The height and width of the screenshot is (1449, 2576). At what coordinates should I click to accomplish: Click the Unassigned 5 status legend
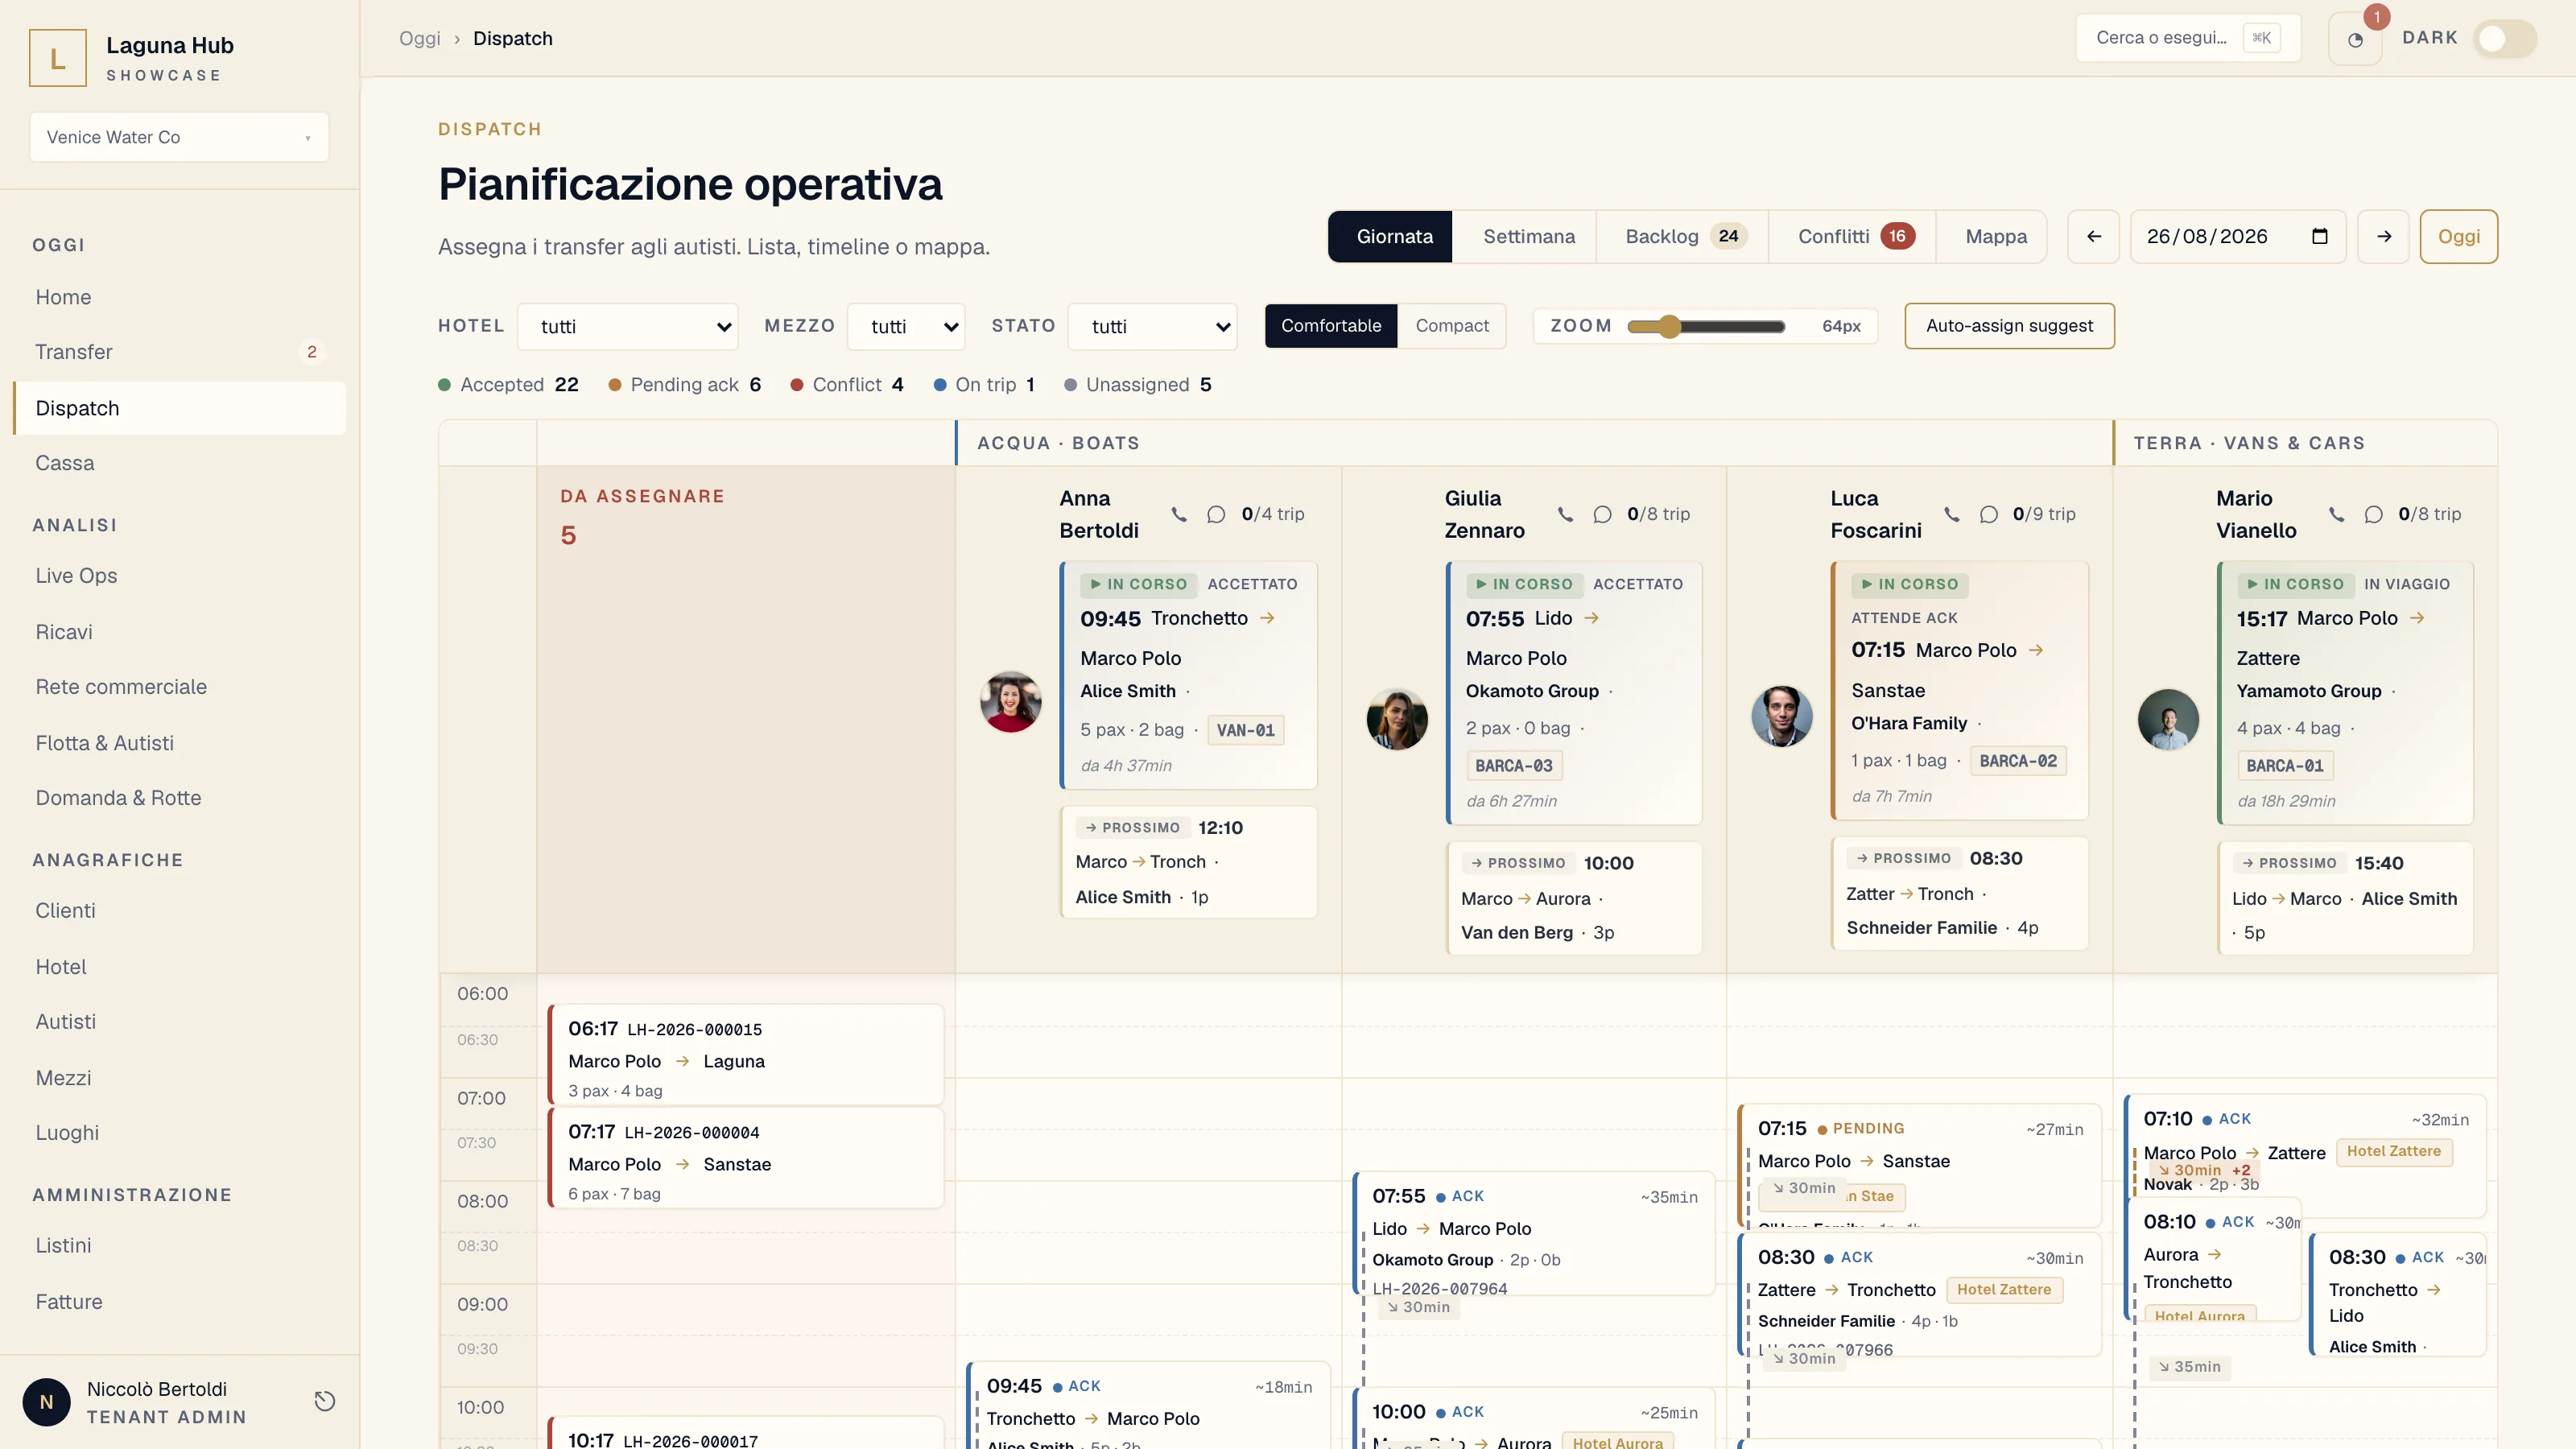click(1138, 385)
